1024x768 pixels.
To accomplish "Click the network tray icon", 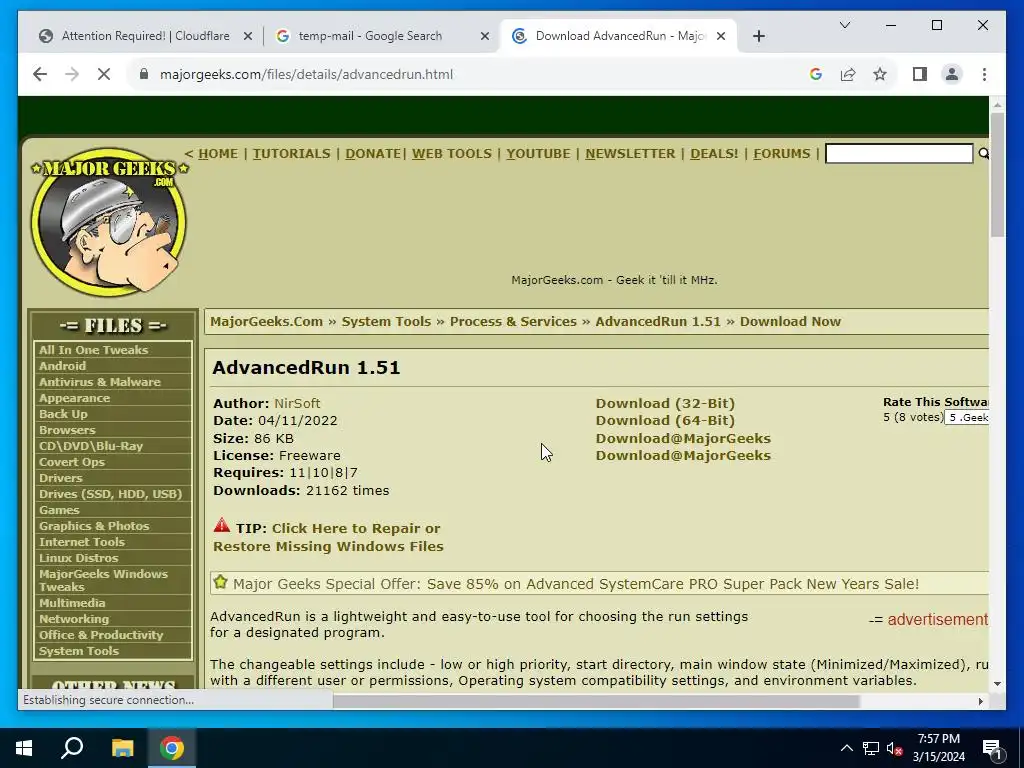I will [870, 748].
